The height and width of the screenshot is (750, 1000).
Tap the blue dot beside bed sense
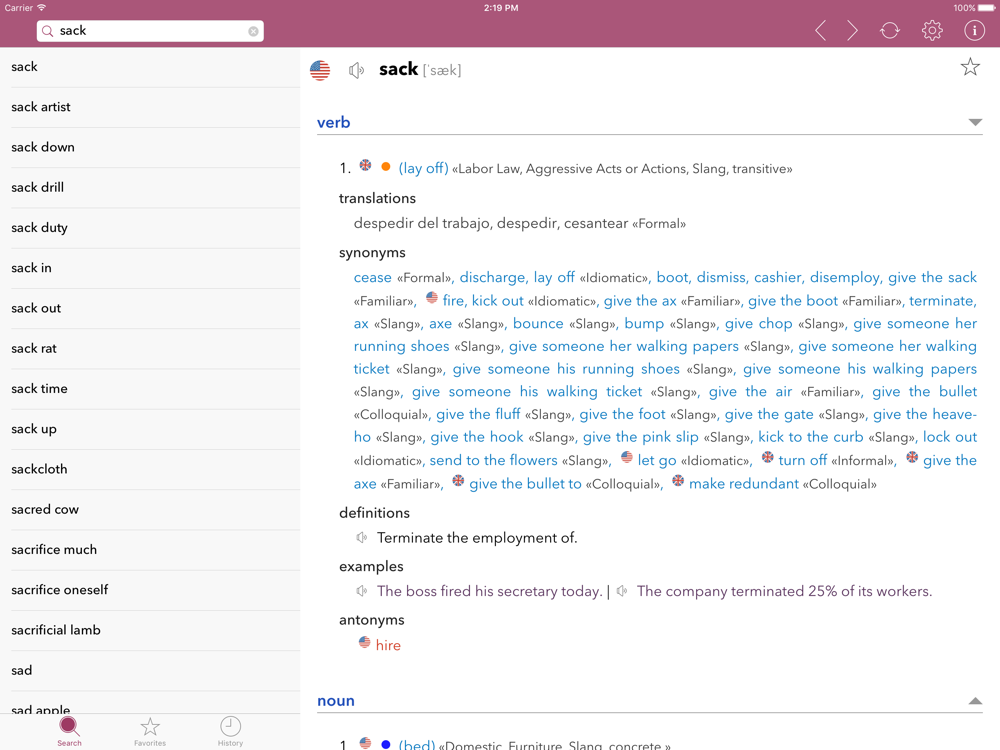point(386,744)
